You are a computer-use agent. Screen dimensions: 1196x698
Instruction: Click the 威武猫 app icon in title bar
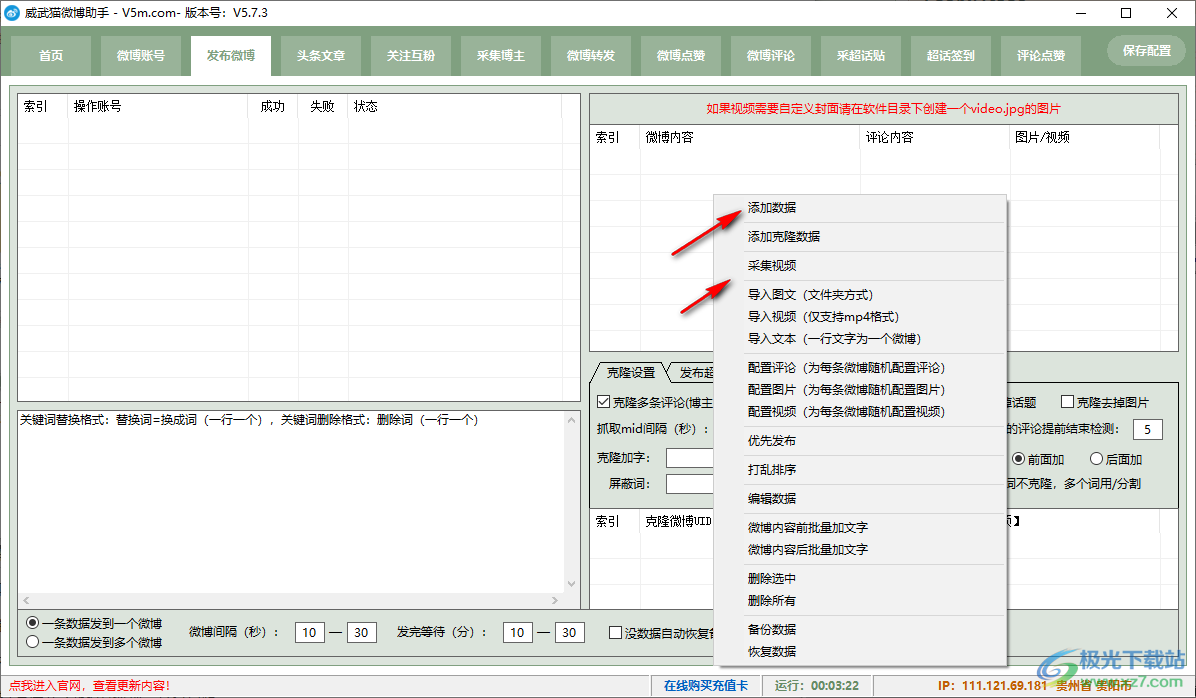(x=12, y=13)
